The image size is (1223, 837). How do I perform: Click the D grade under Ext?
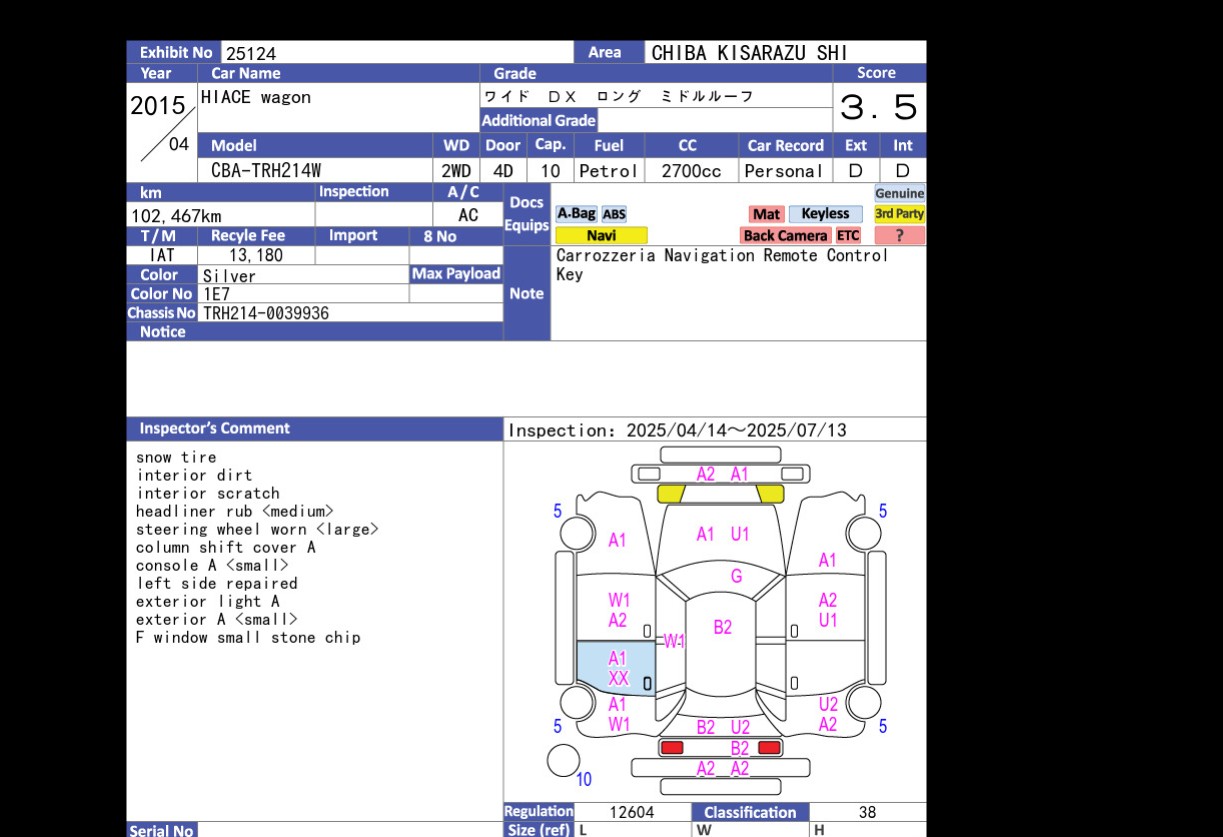coord(855,171)
